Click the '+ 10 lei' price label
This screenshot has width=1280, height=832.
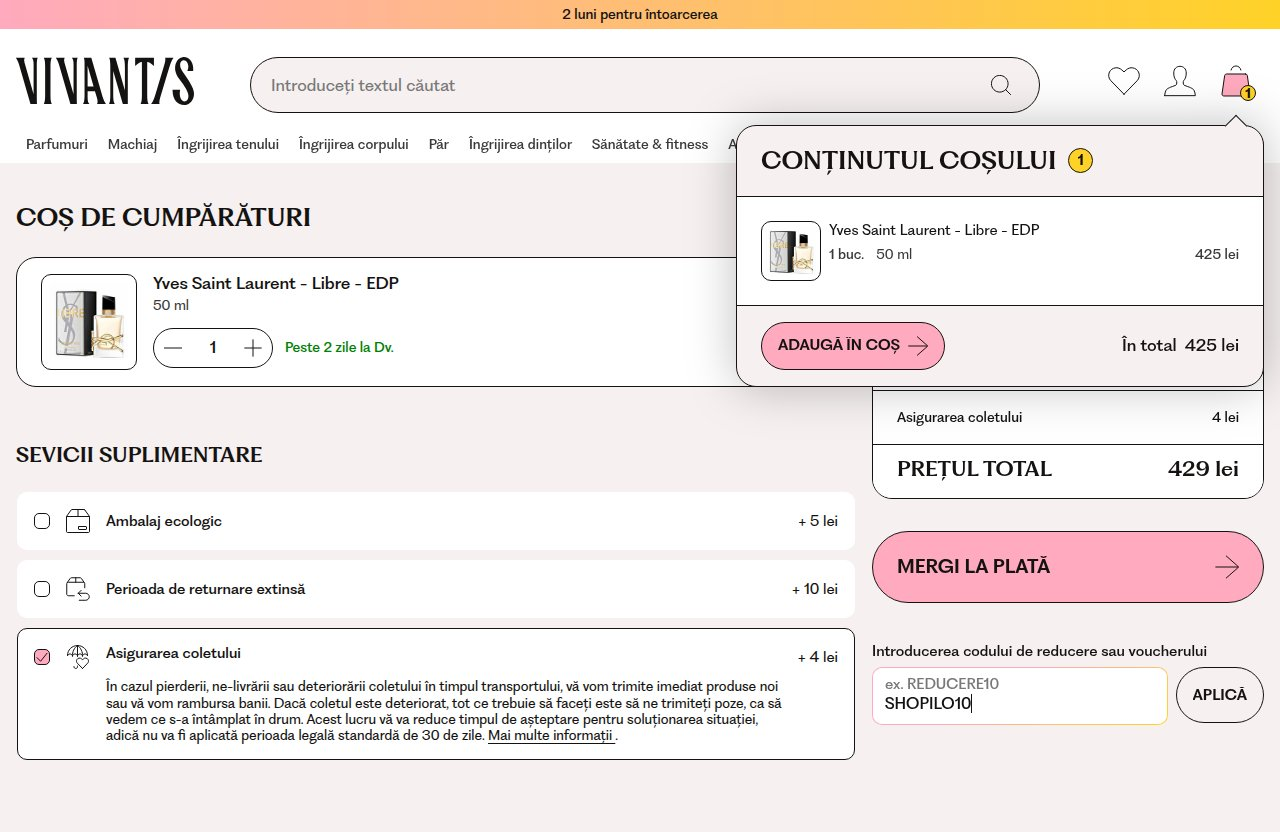(815, 589)
